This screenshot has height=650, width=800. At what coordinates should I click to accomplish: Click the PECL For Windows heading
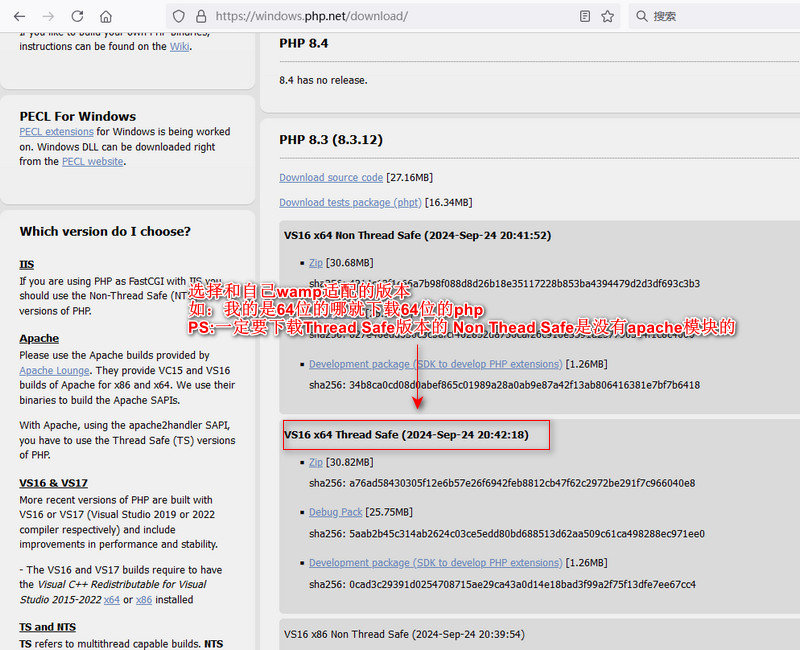(x=78, y=116)
